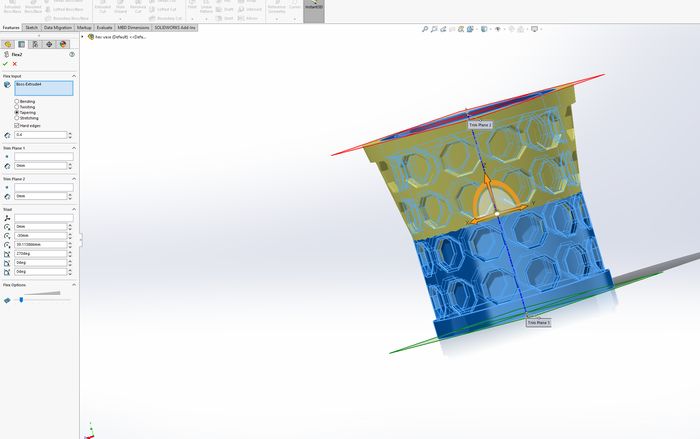Screen dimensions: 700x439
Task: Collapse the Flex Input section
Action: click(74, 76)
